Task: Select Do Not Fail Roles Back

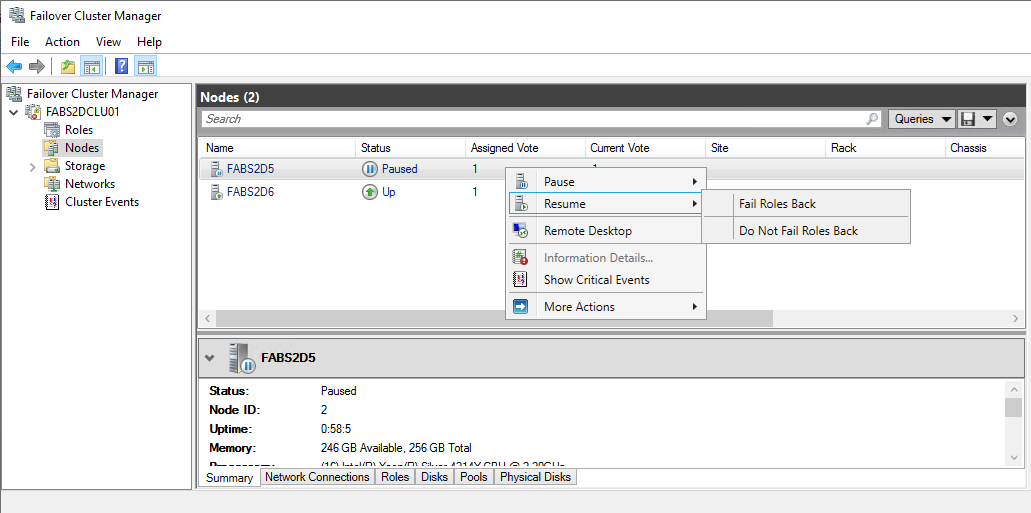Action: click(798, 231)
